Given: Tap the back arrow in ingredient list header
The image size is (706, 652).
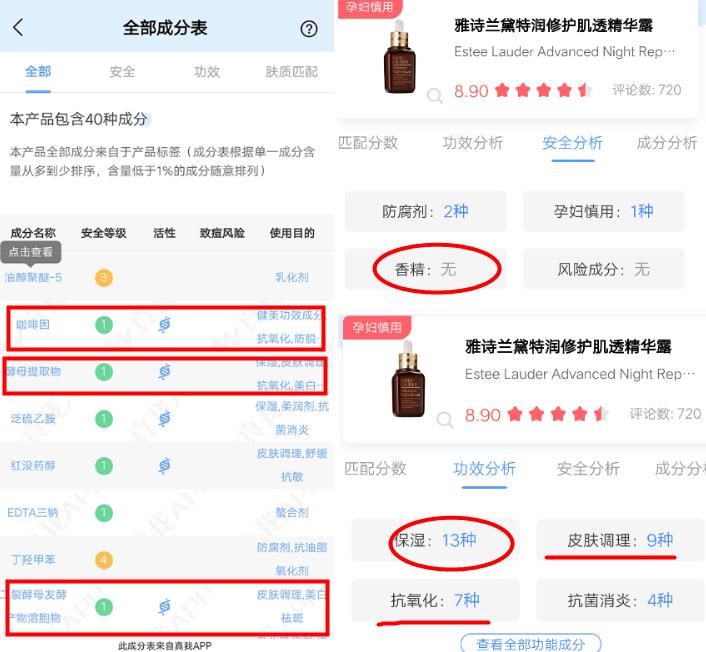Looking at the screenshot, I should point(18,28).
